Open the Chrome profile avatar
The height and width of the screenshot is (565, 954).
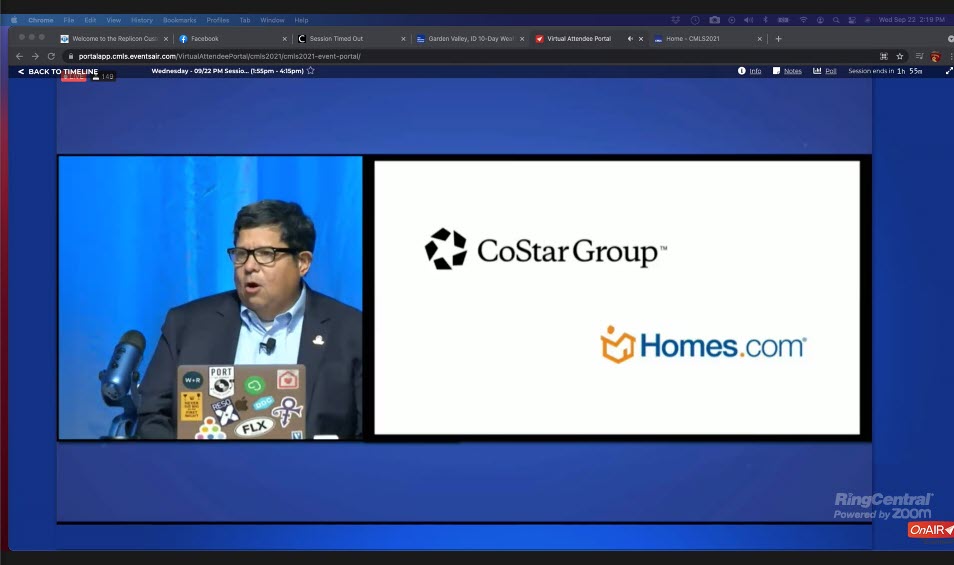point(936,57)
